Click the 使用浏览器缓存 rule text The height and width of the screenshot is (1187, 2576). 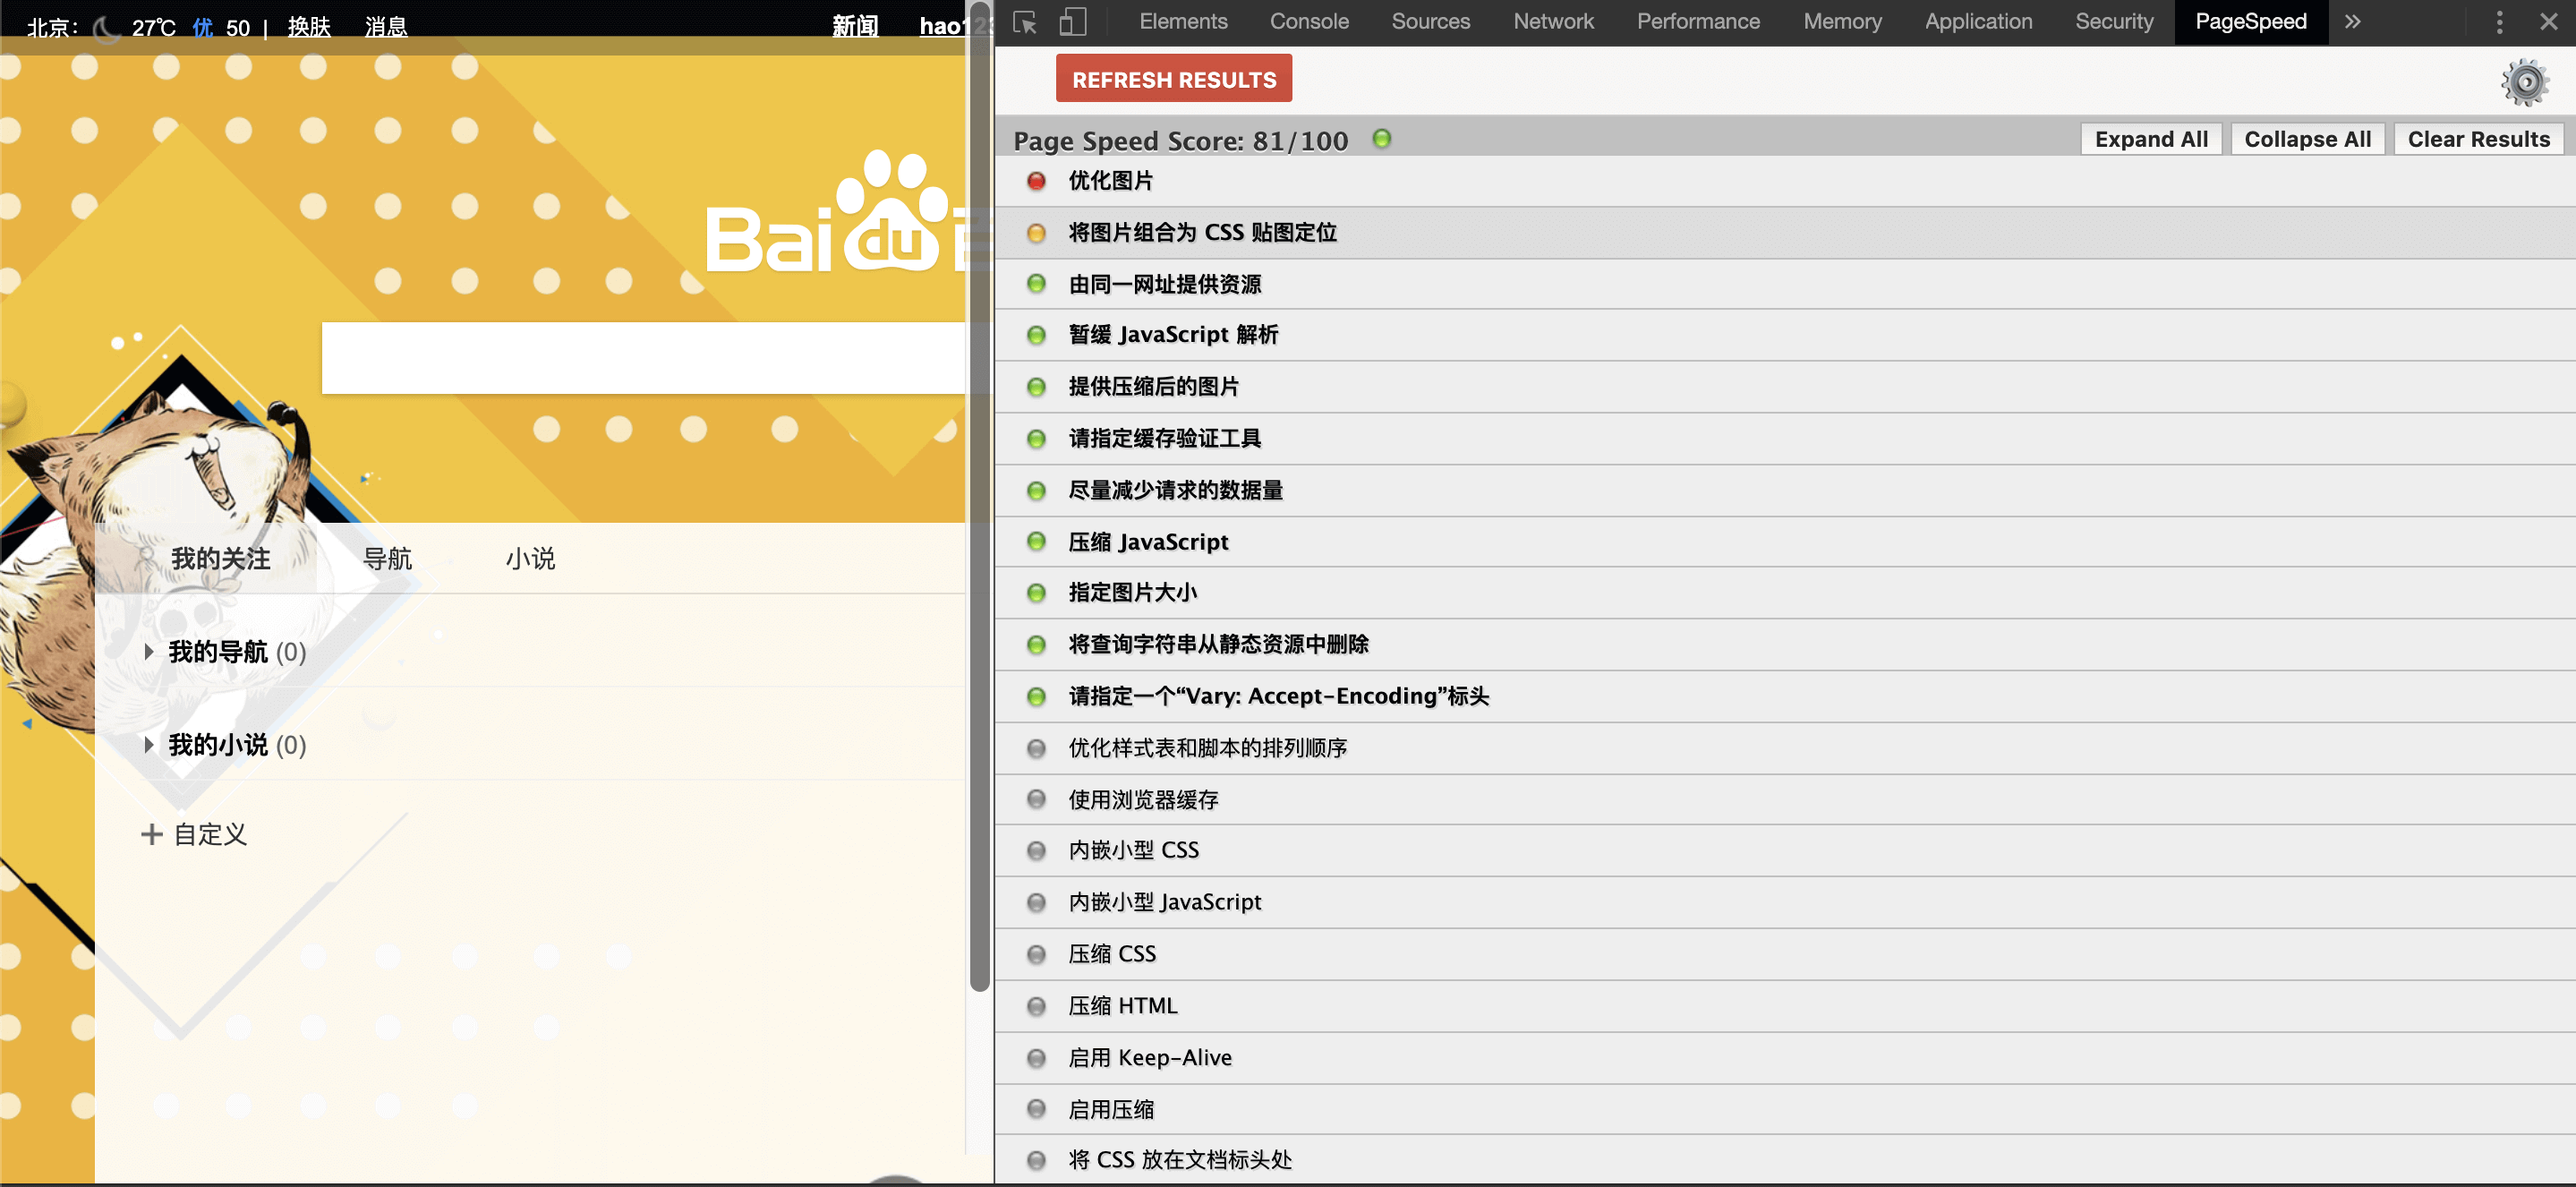point(1143,800)
